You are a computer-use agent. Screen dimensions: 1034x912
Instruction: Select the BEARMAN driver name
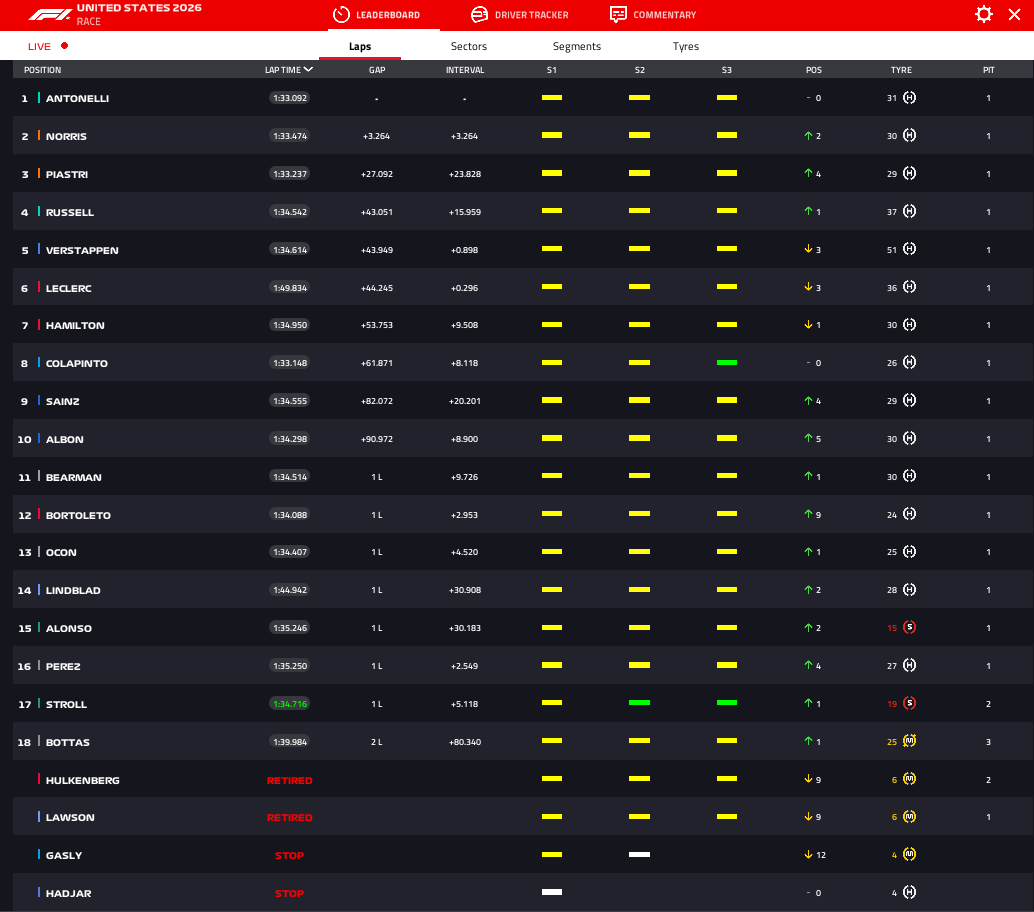pos(74,477)
